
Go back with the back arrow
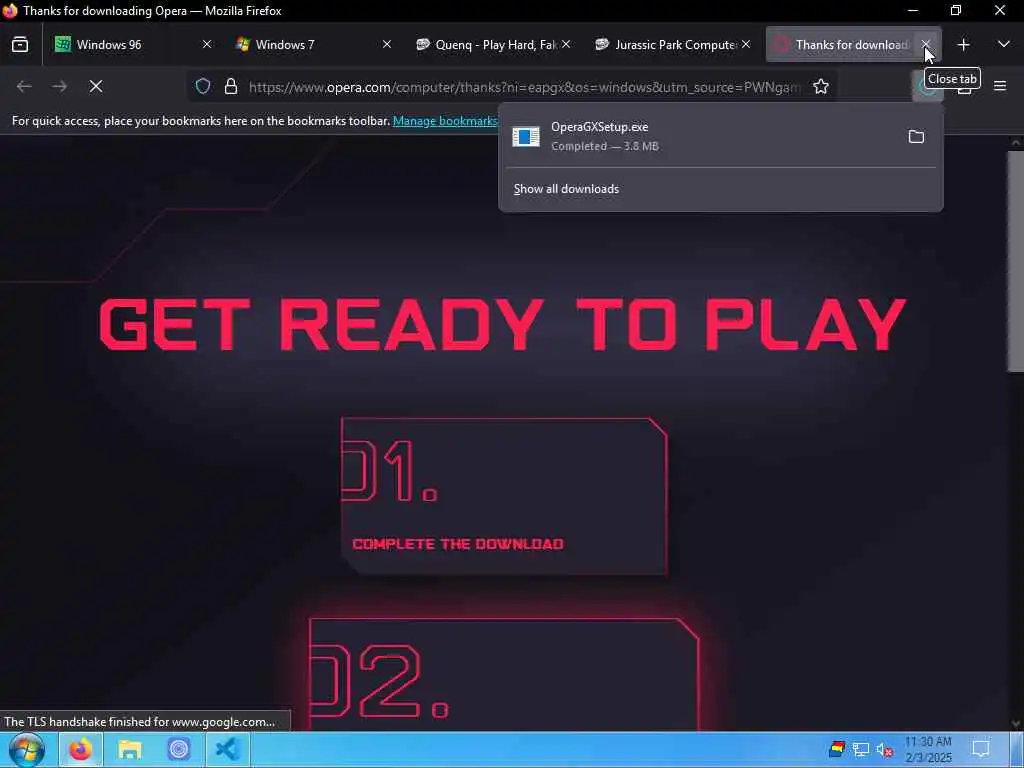[x=24, y=86]
